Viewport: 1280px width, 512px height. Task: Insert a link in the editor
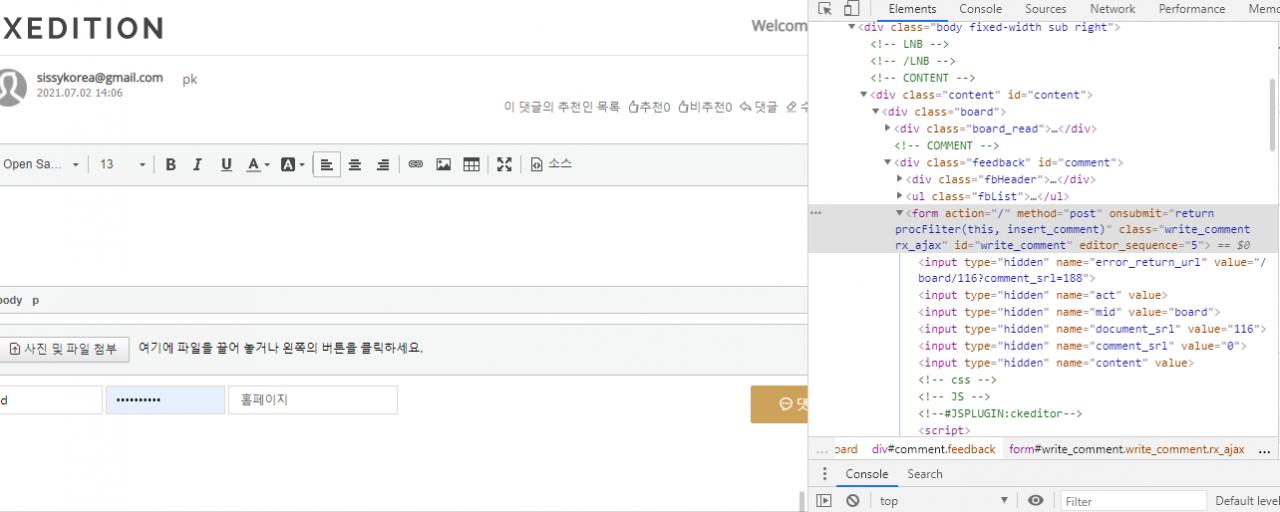pos(415,165)
